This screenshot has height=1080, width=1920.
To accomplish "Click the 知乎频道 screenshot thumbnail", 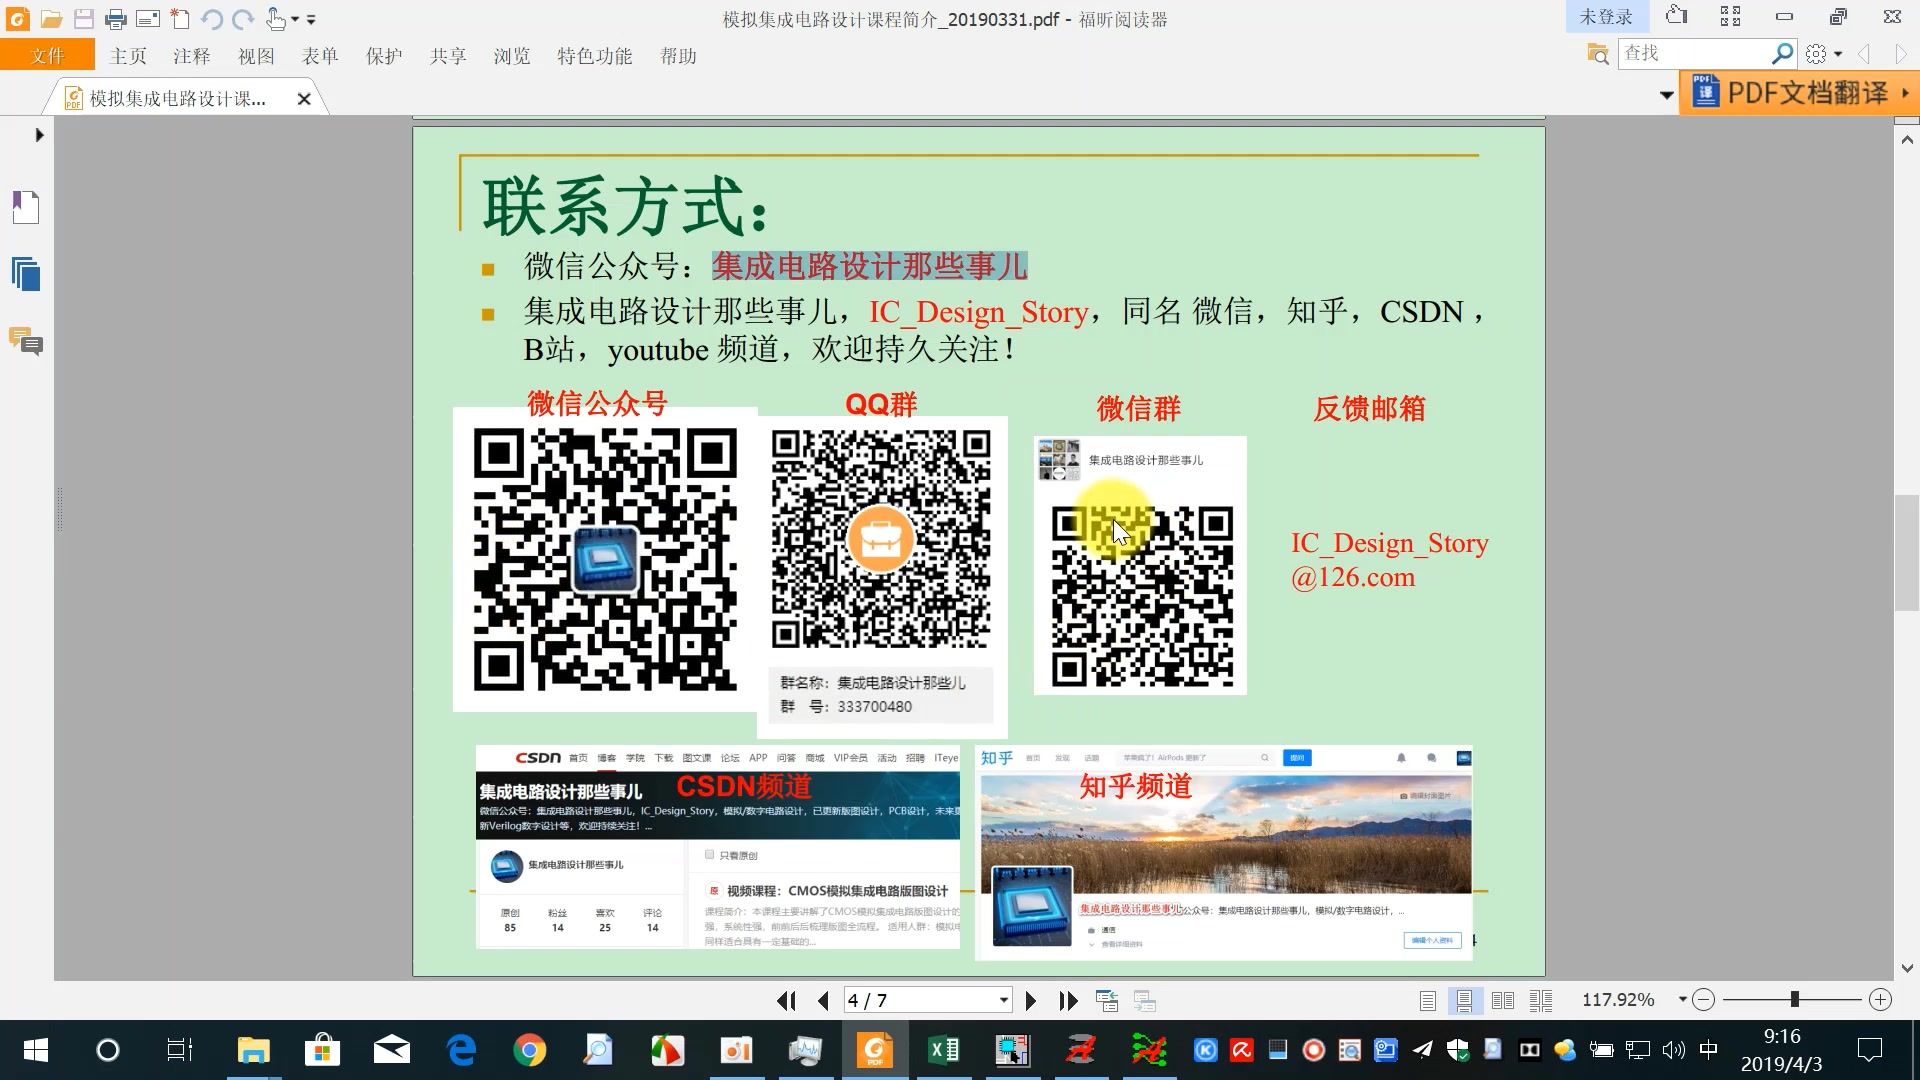I will click(1224, 852).
